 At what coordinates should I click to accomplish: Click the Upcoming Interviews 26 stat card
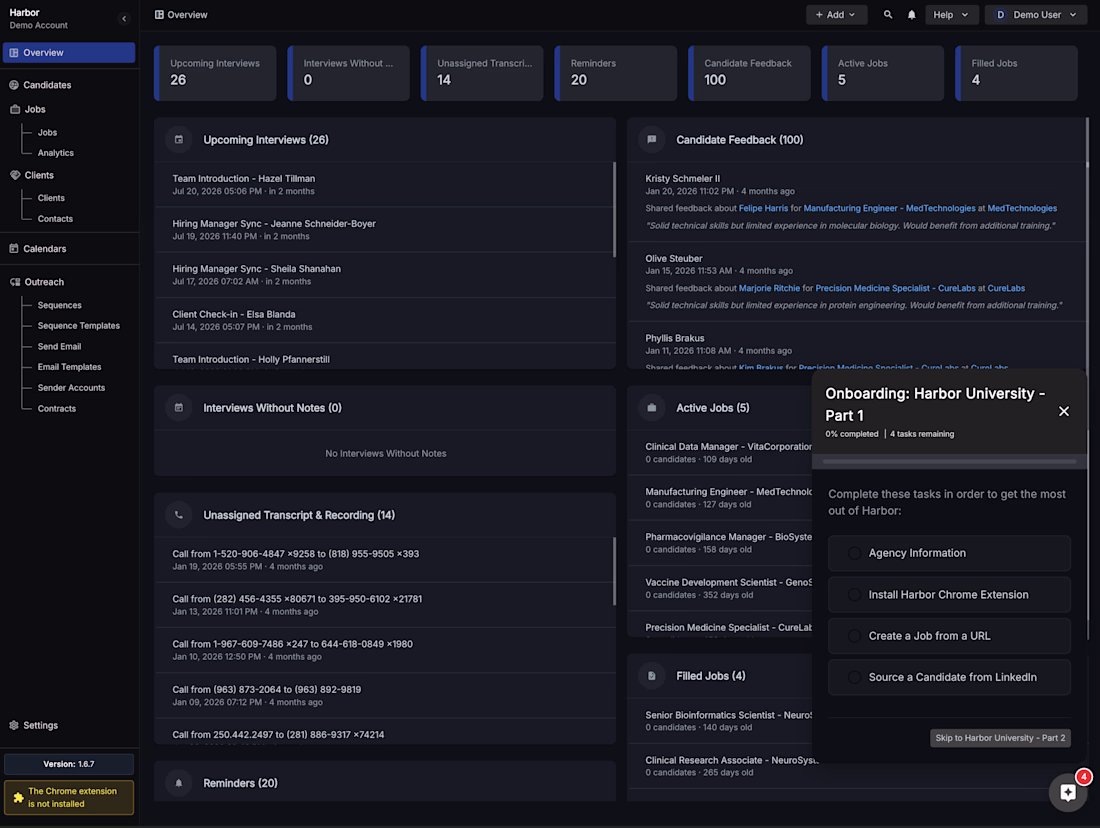coord(215,73)
